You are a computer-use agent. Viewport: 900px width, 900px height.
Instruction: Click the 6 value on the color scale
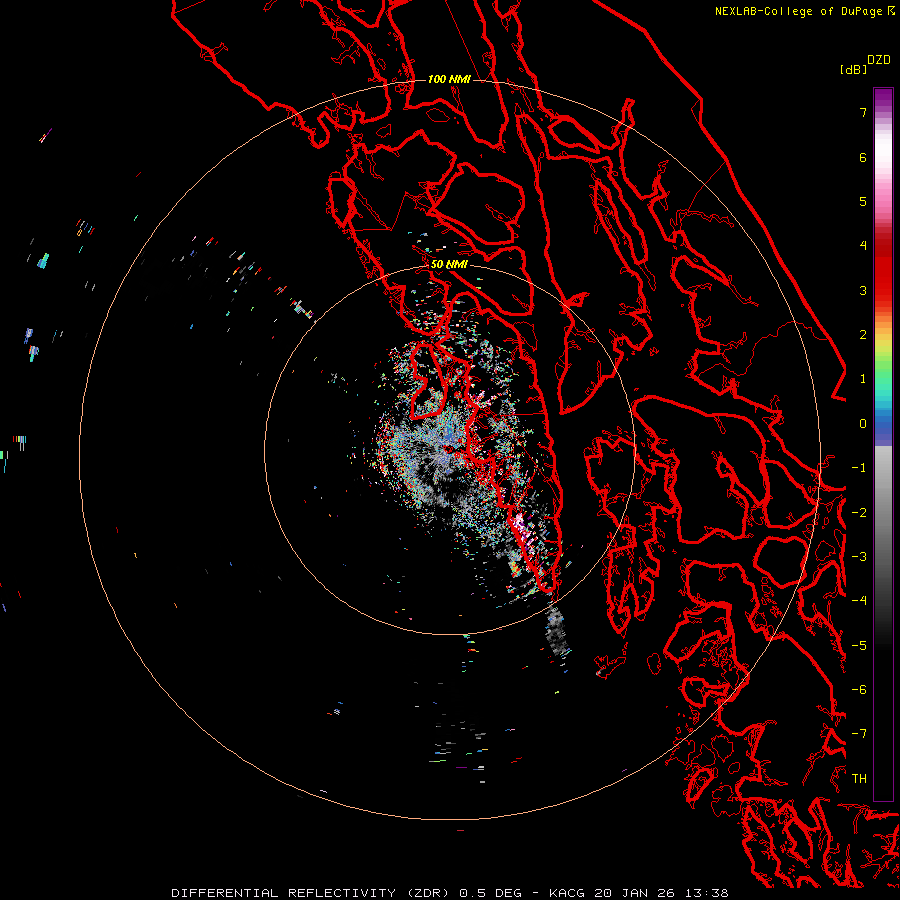coord(863,157)
